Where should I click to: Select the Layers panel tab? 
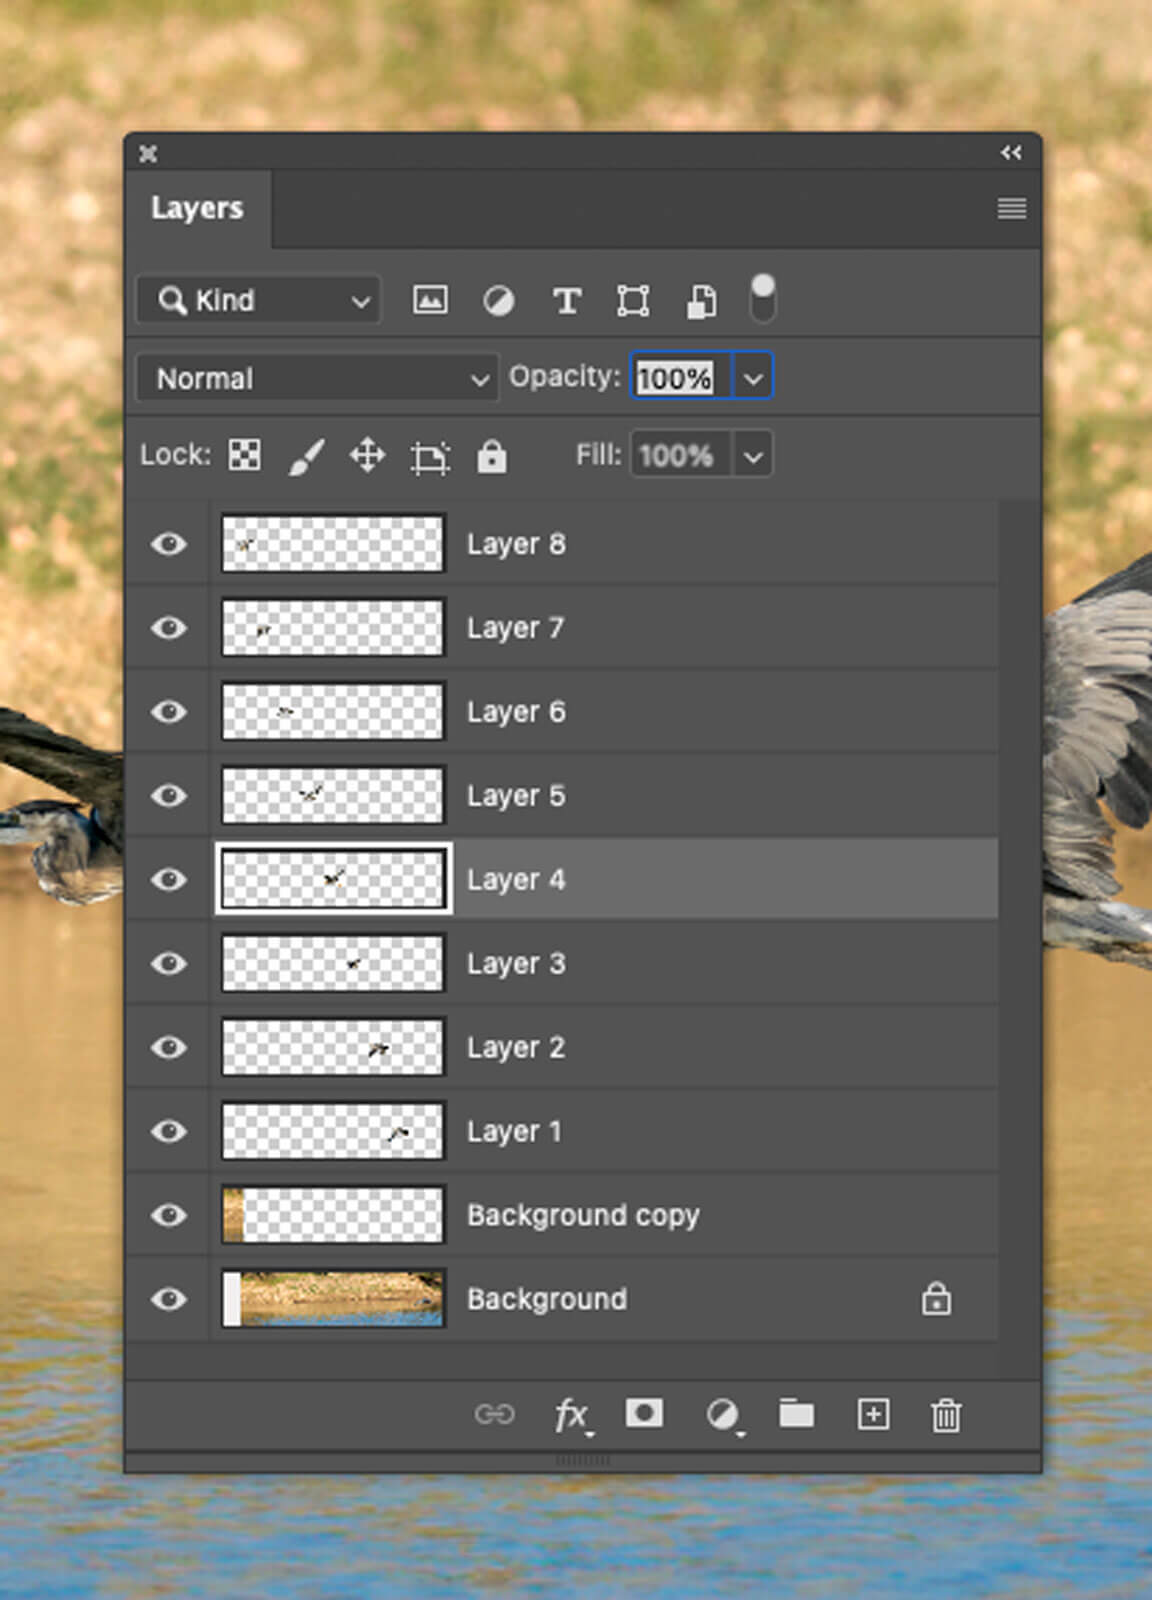pyautogui.click(x=197, y=208)
